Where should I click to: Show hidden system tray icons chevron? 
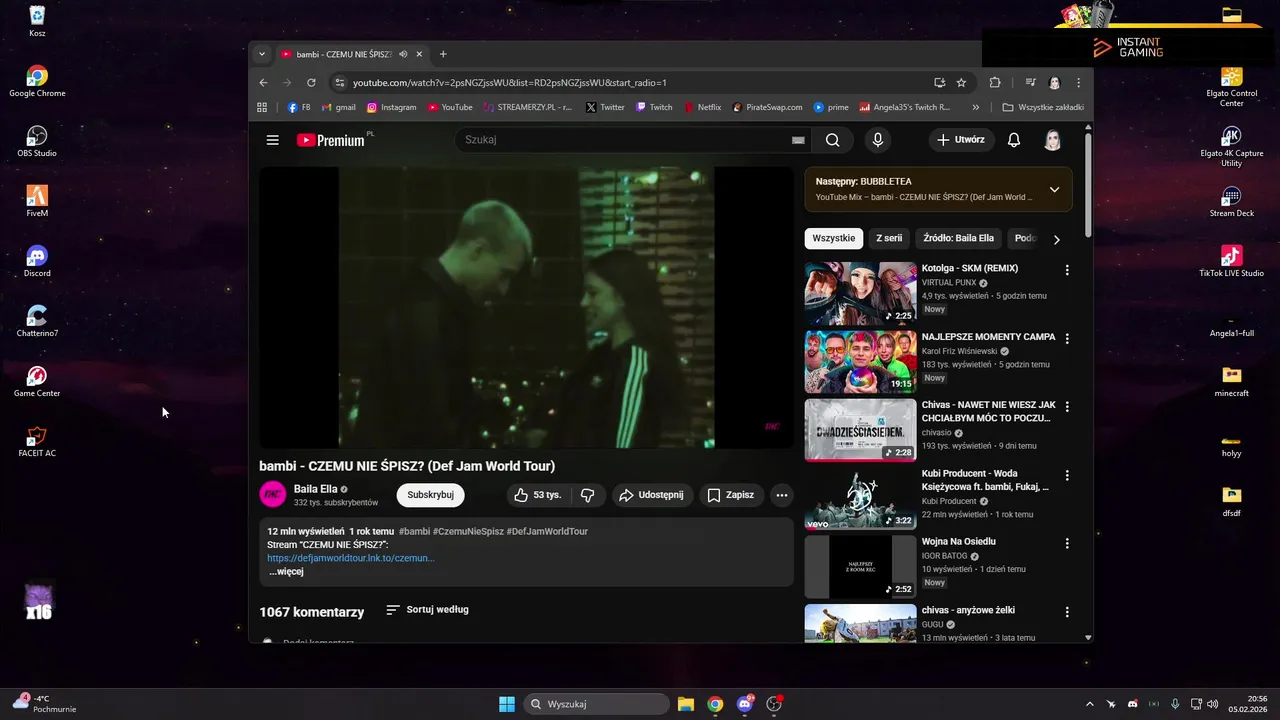(x=1089, y=704)
